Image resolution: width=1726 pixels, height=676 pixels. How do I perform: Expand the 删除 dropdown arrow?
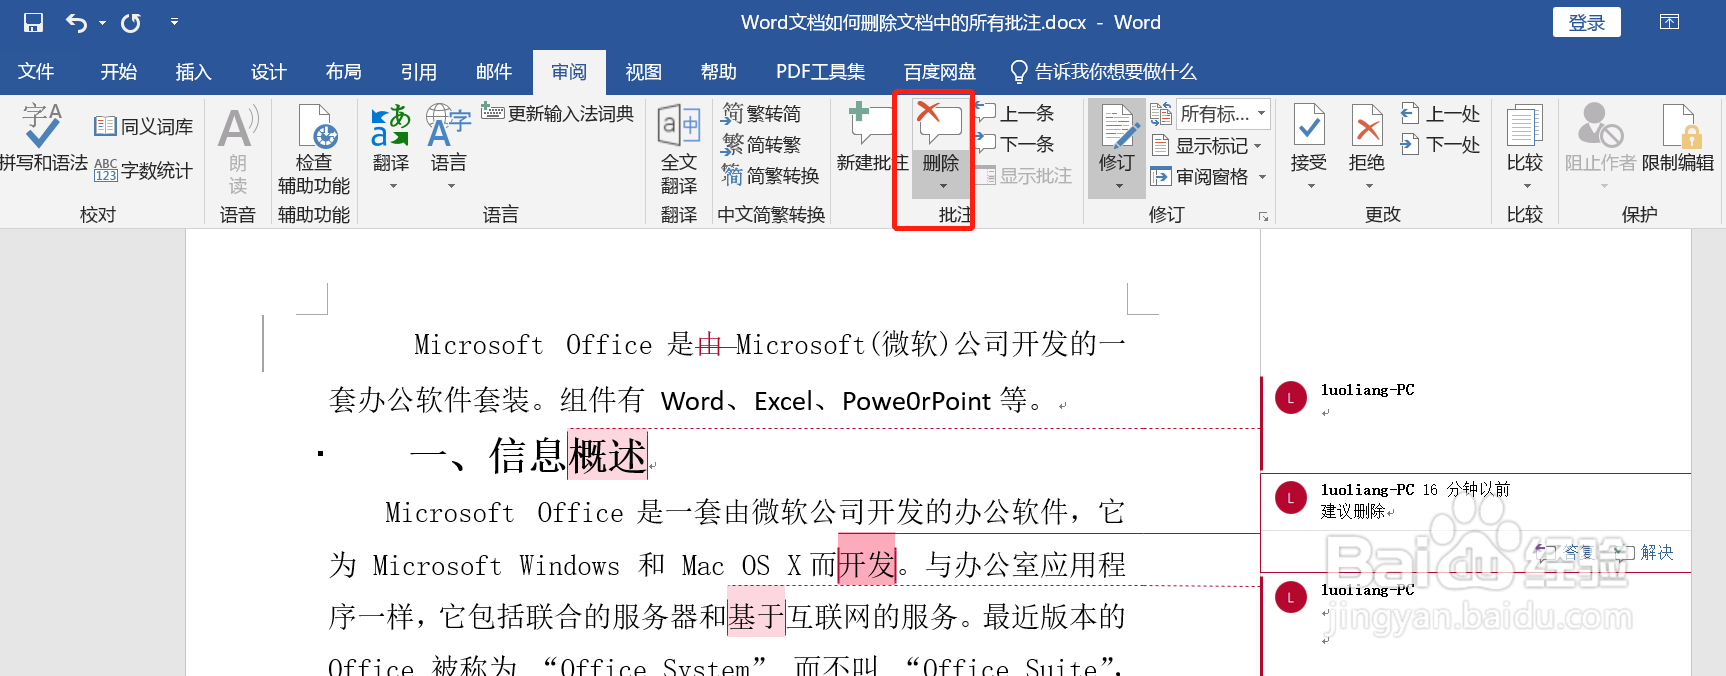[x=941, y=187]
